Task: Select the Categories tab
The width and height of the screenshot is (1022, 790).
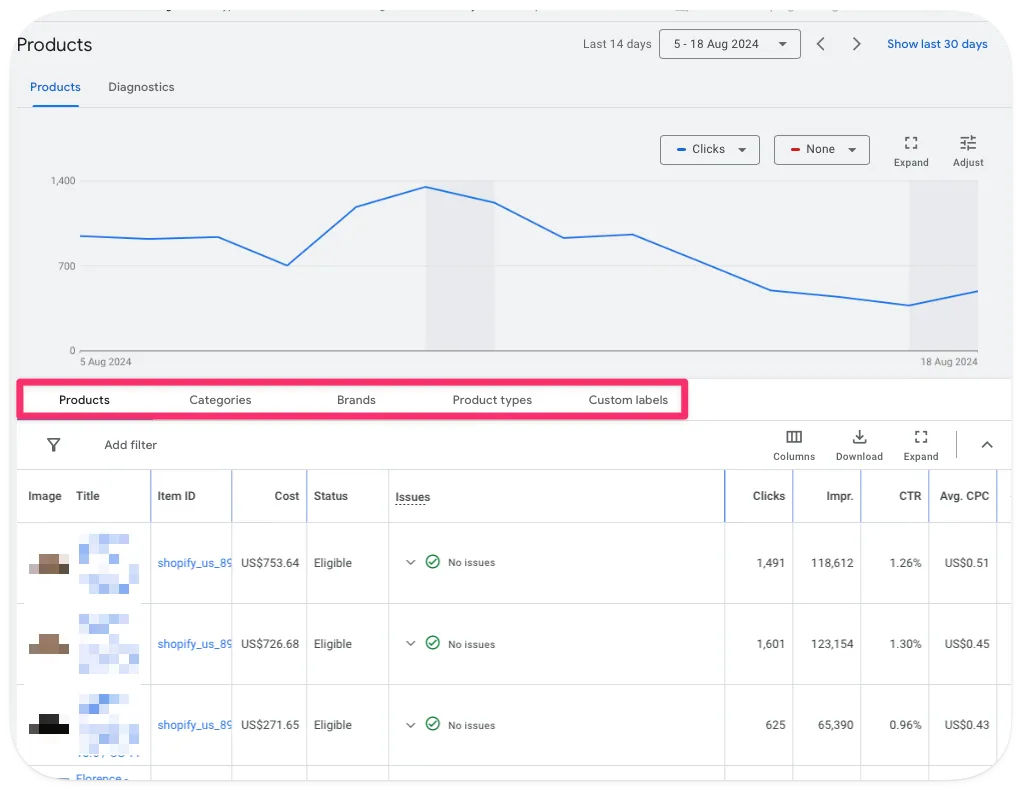Action: [x=220, y=400]
